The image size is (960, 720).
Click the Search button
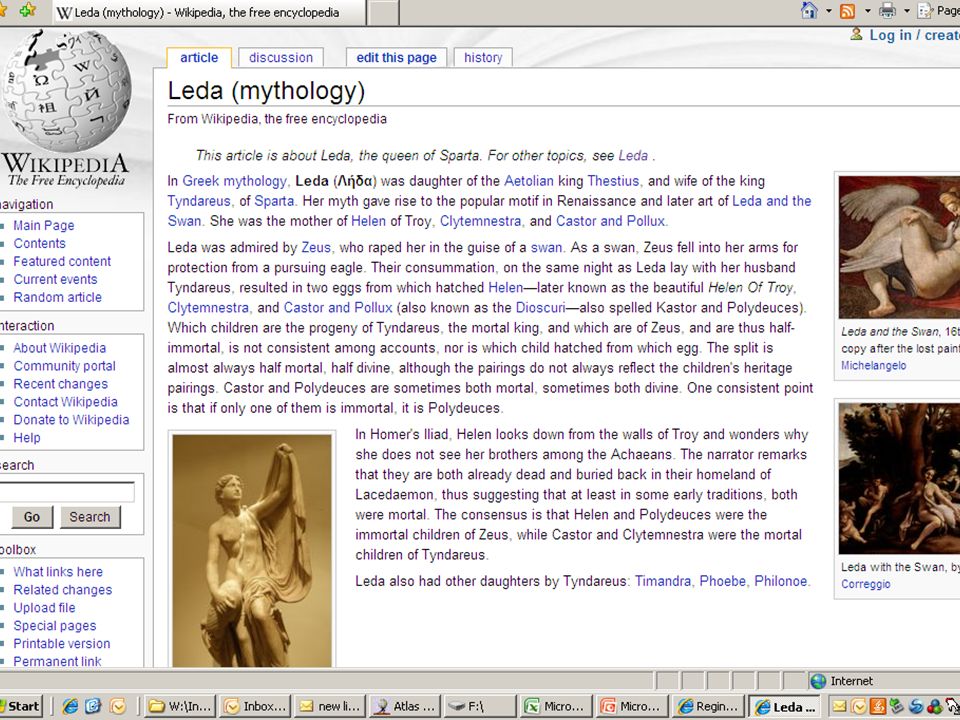(90, 517)
